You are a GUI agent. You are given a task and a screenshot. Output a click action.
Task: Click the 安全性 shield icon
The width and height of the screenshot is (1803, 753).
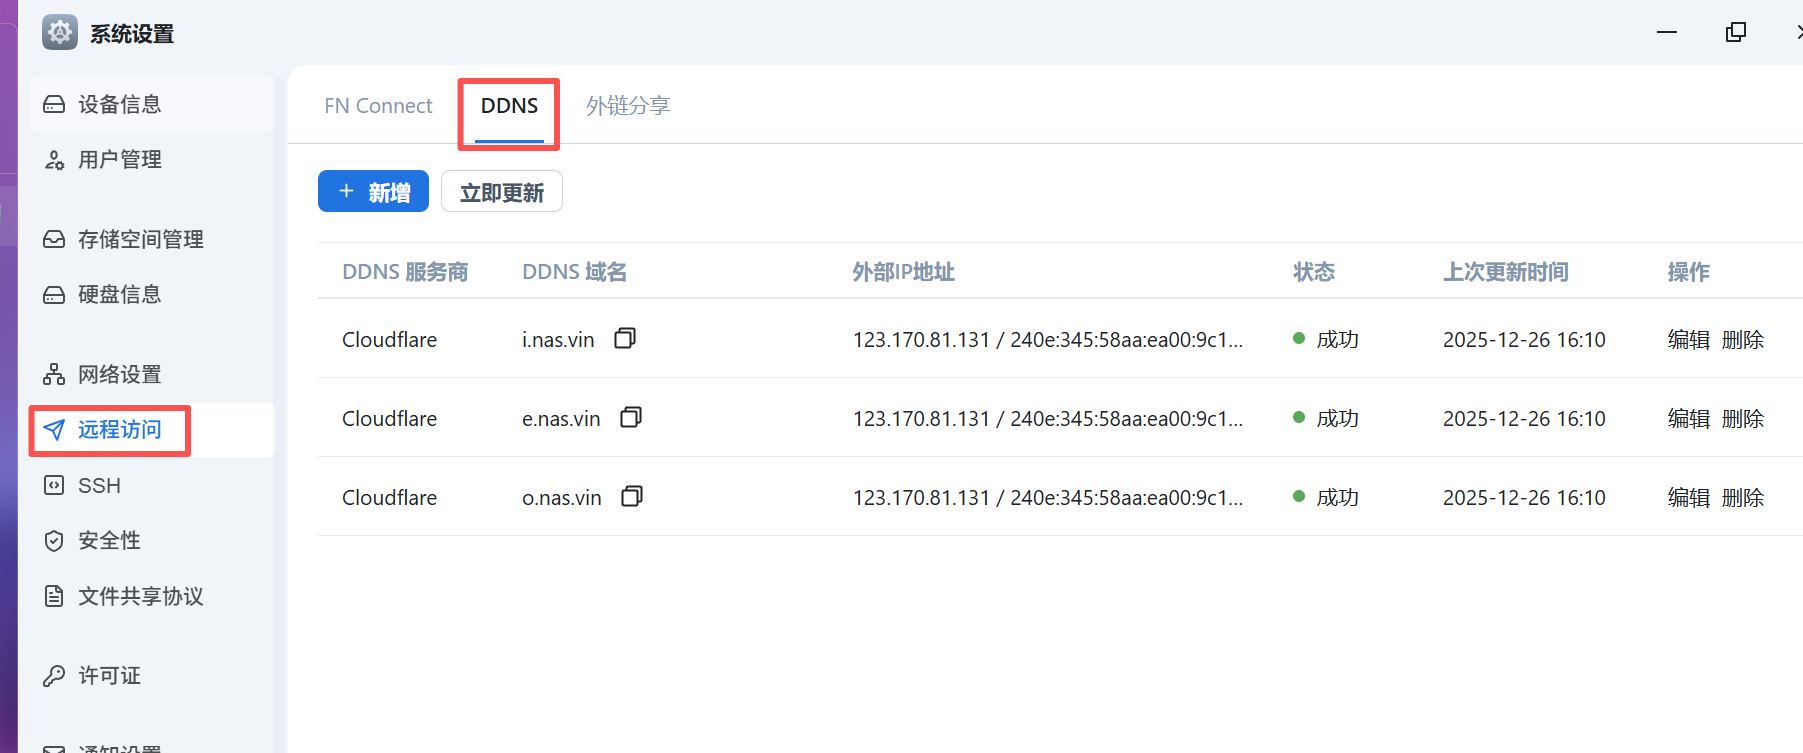(54, 541)
